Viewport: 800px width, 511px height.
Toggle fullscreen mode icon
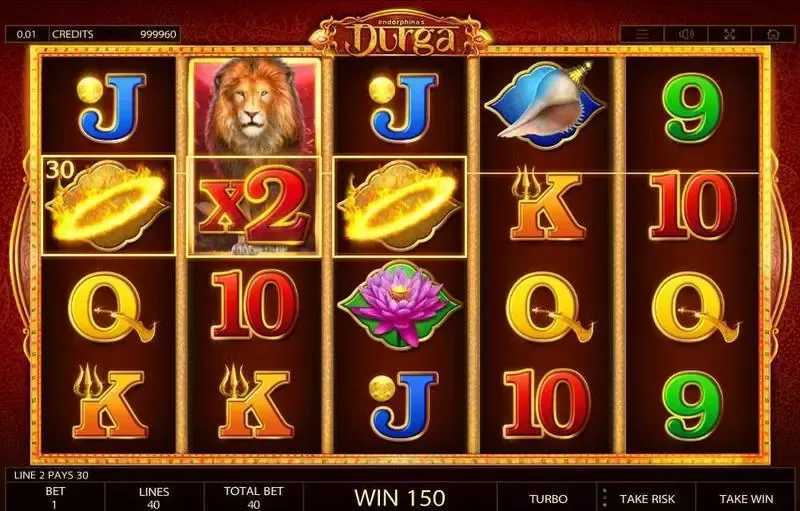point(729,34)
